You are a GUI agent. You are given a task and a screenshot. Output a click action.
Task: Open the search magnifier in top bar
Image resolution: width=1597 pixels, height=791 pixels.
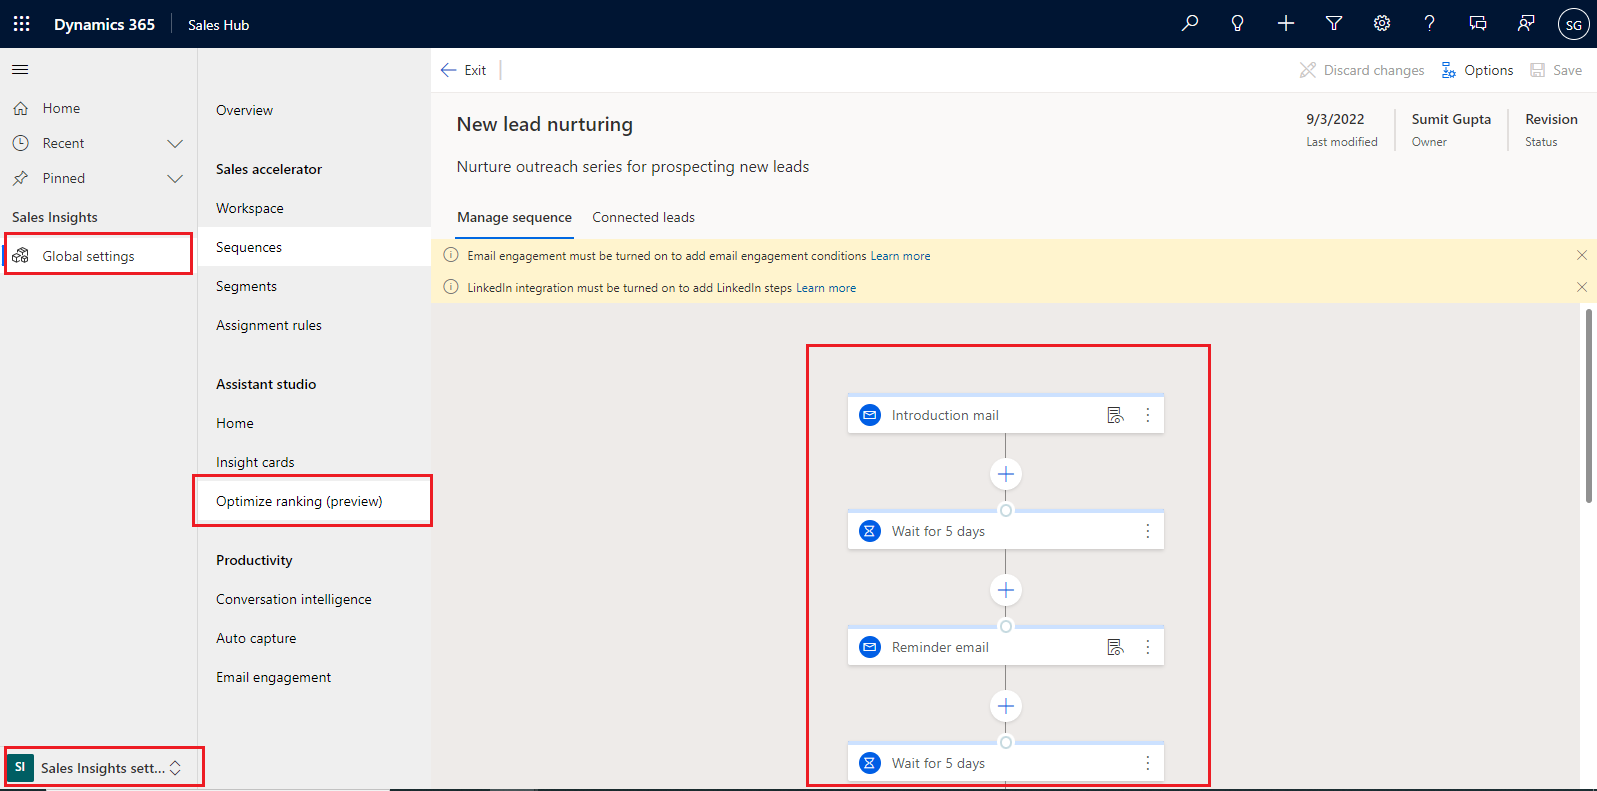(1190, 23)
